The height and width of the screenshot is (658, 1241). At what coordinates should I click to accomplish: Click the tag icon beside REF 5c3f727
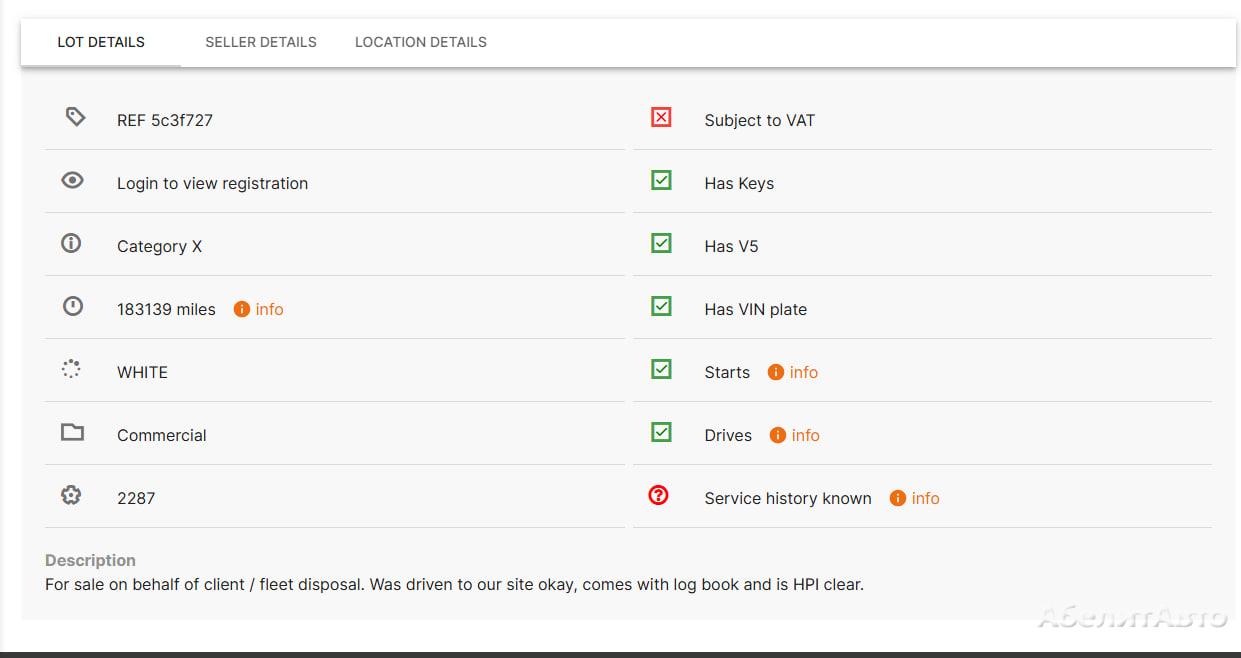point(74,118)
